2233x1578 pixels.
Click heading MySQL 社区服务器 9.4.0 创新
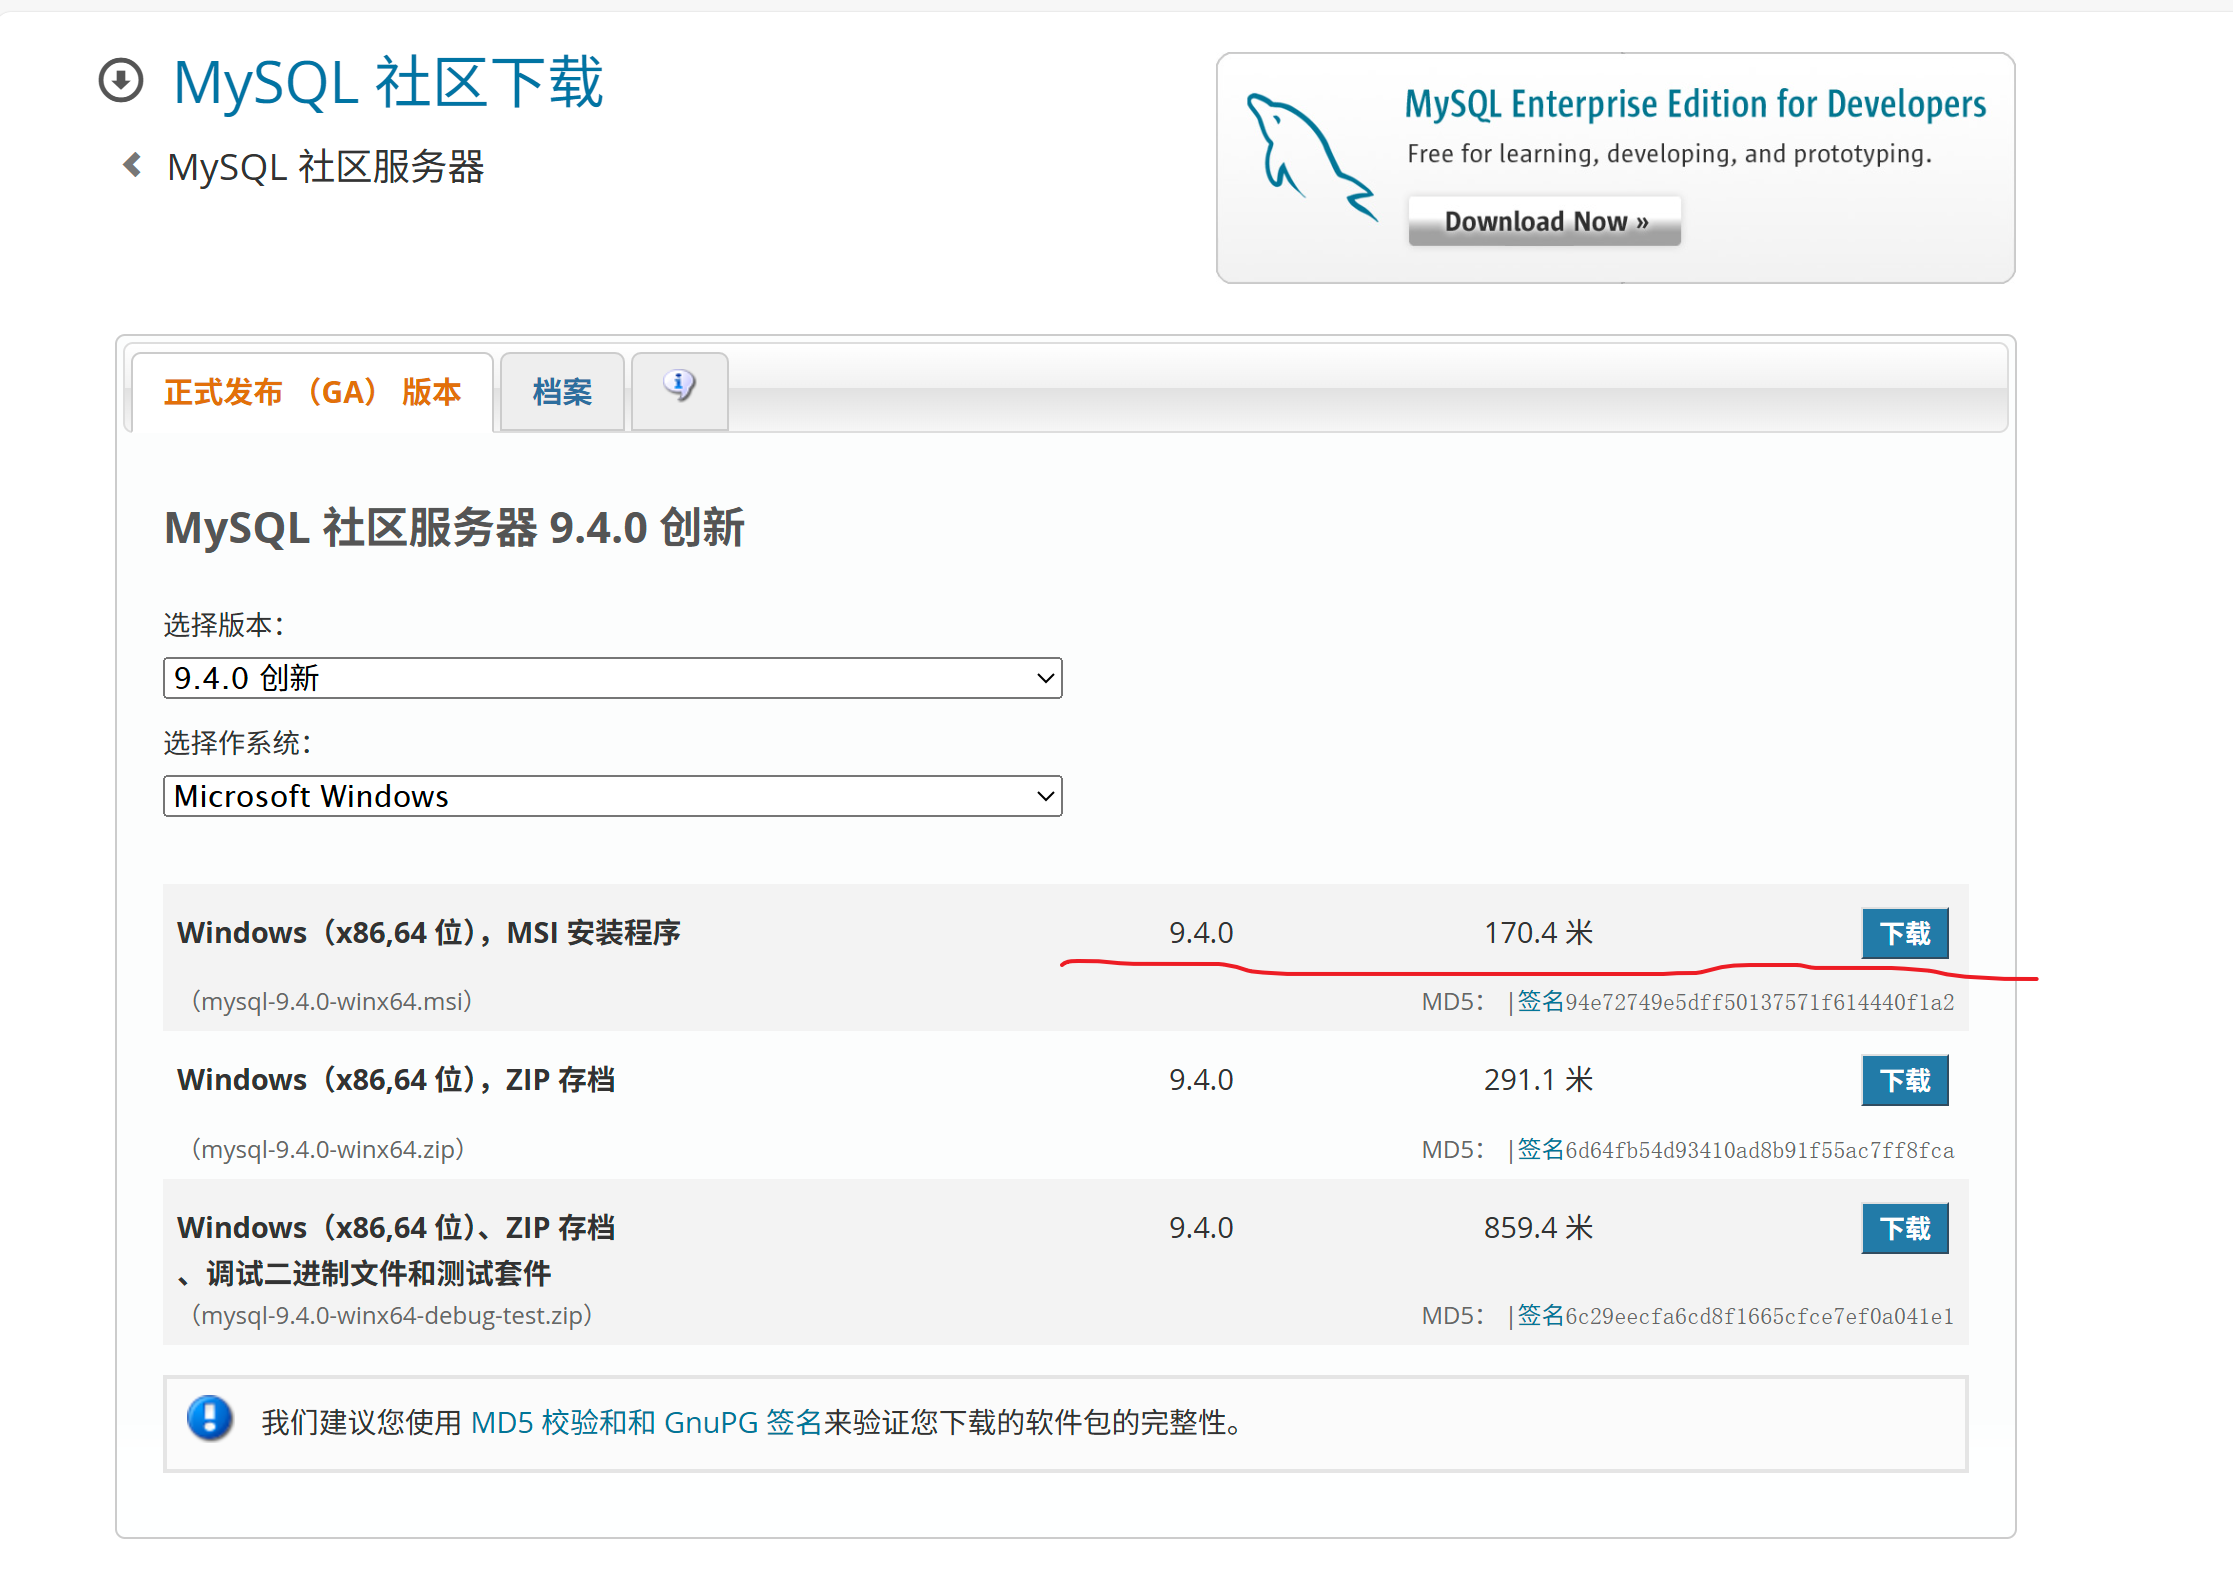pyautogui.click(x=455, y=528)
